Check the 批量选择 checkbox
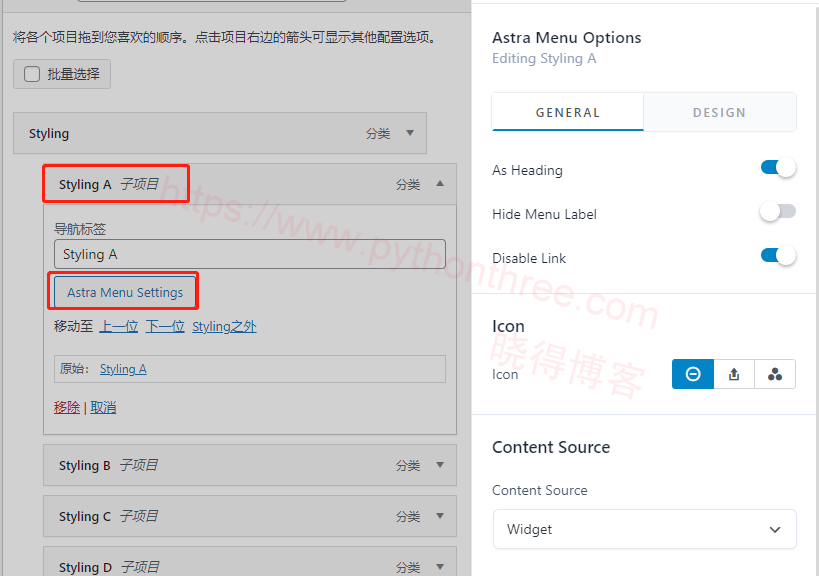The width and height of the screenshot is (819, 576). (x=32, y=74)
